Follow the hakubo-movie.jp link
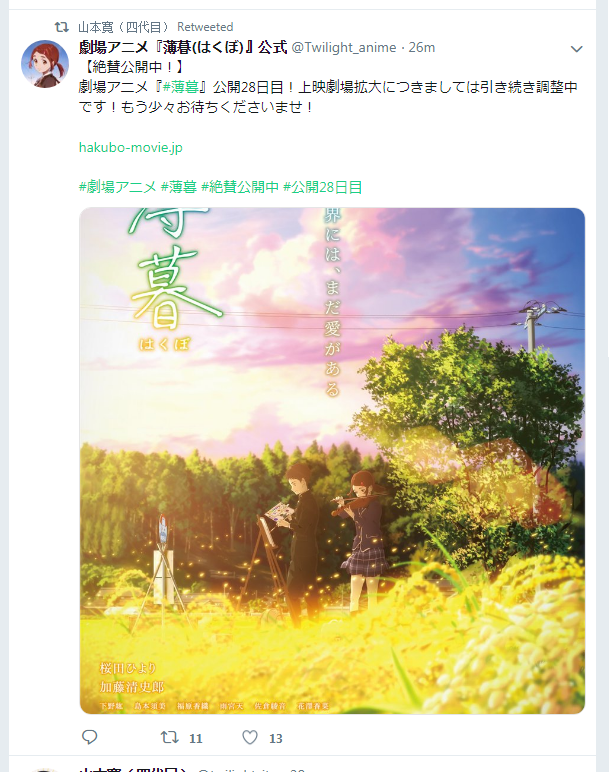Viewport: 609px width, 772px height. click(130, 147)
